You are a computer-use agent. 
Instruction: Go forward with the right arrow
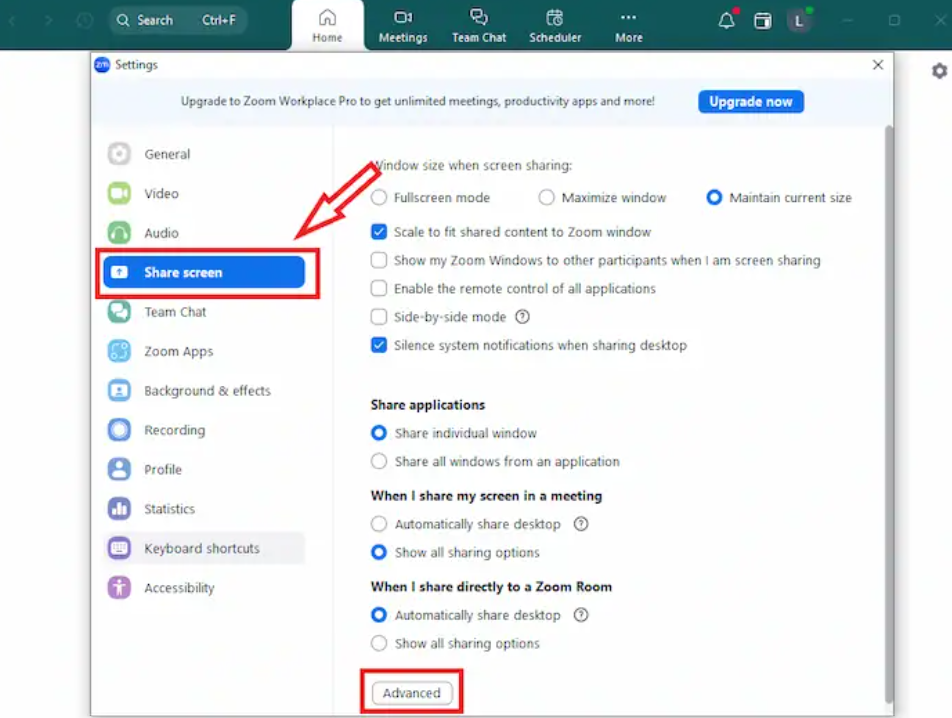tap(49, 21)
